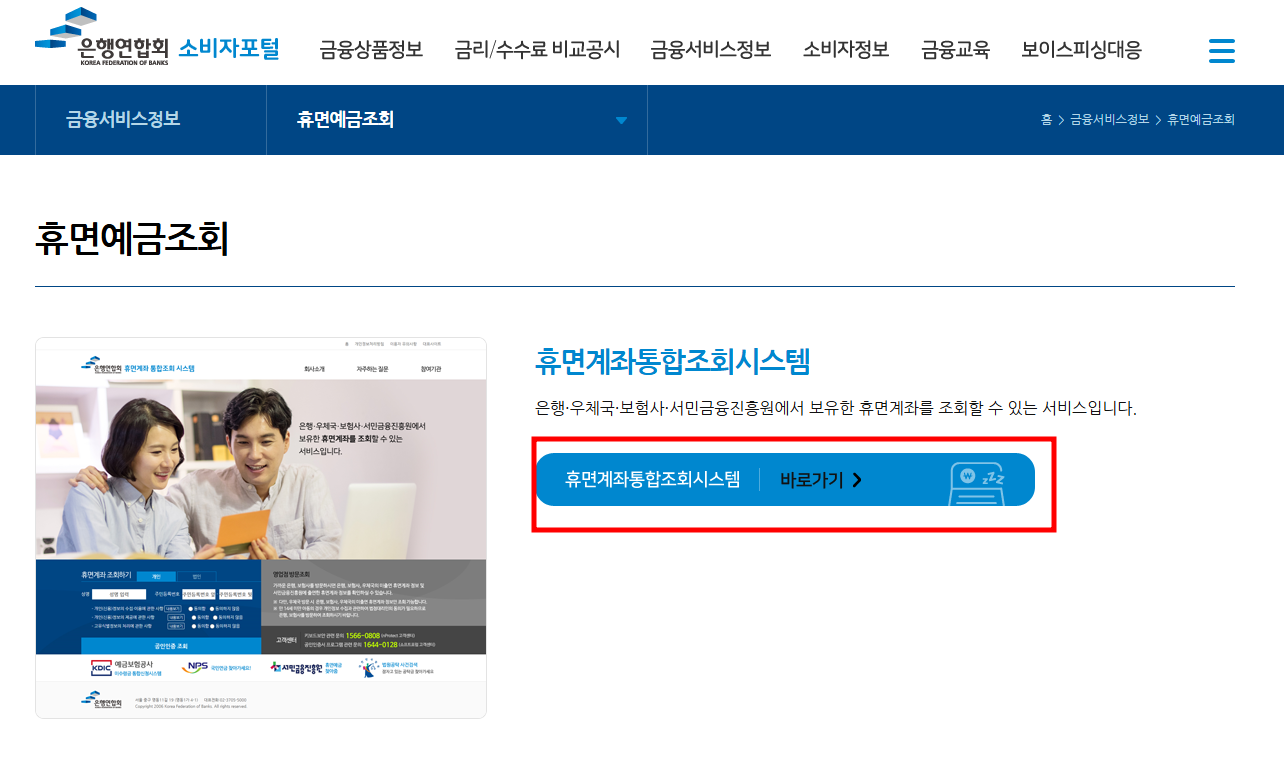Expand the 휴면예금조회 dropdown arrow
This screenshot has height=766, width=1284.
click(621, 119)
